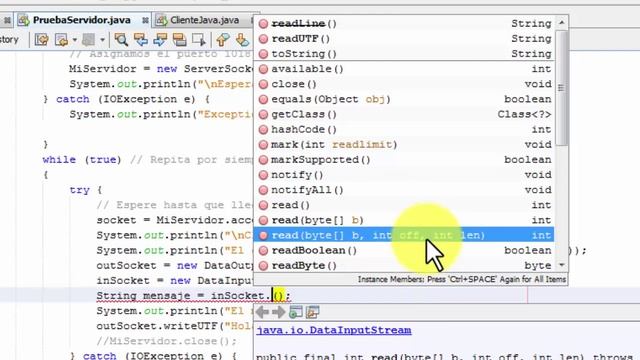Screen dimensions: 640x360
Task: Click the Back navigation toolbar icon
Action: 62,40
